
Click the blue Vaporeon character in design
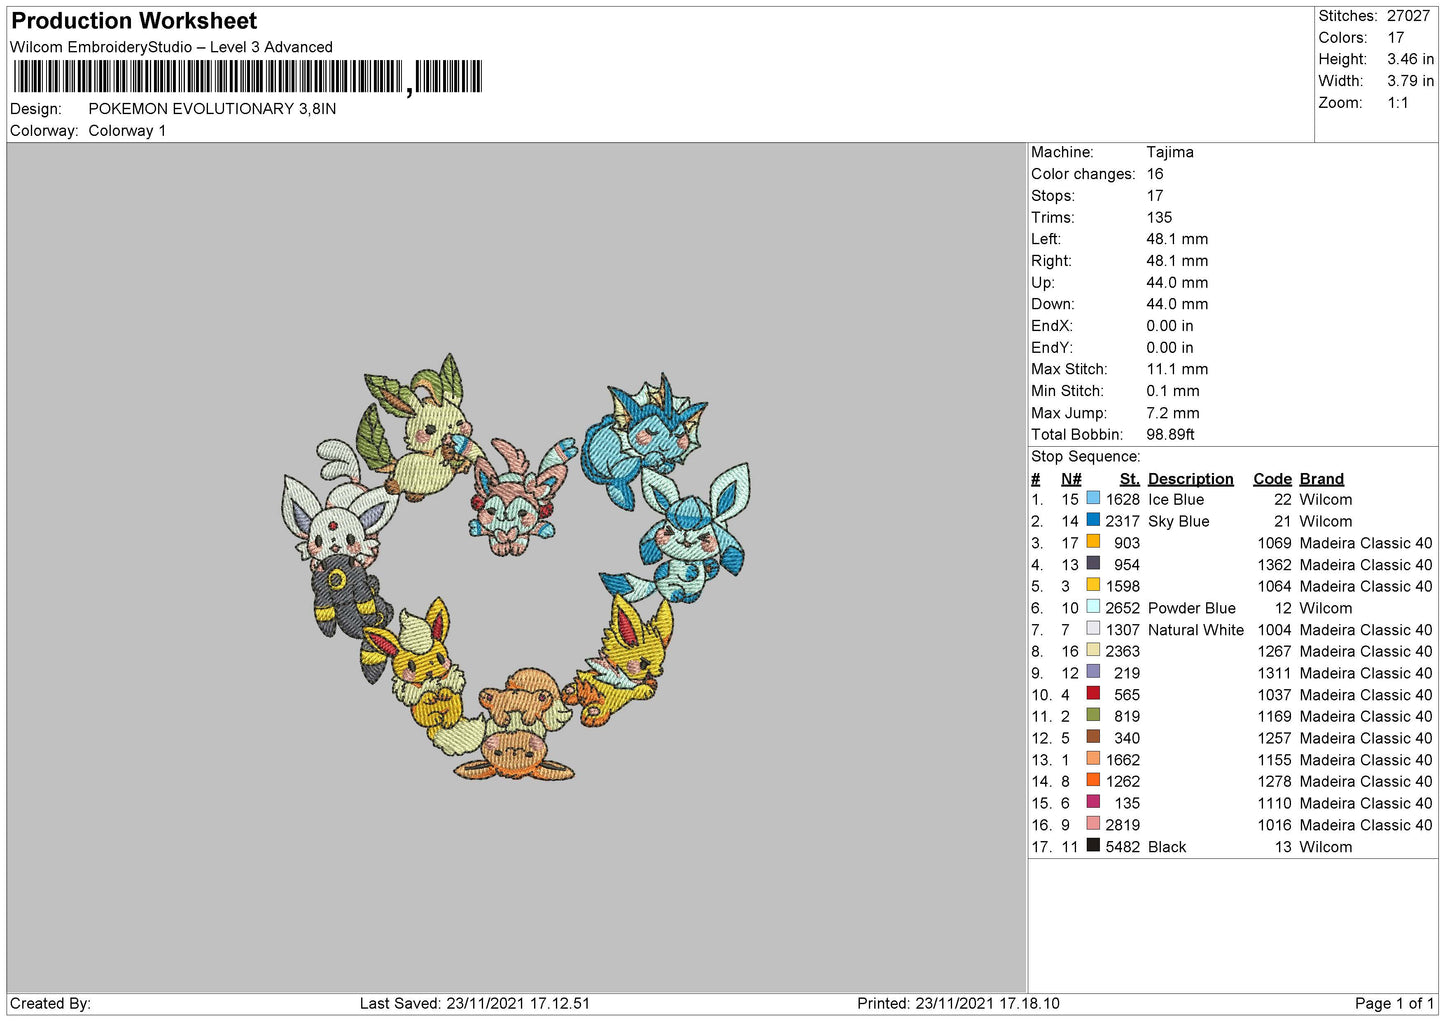pyautogui.click(x=640, y=430)
